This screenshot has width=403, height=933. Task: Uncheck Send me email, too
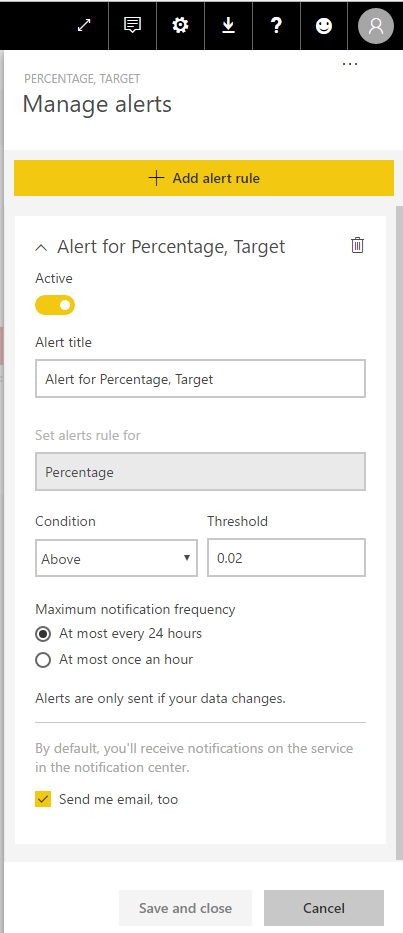[x=43, y=799]
